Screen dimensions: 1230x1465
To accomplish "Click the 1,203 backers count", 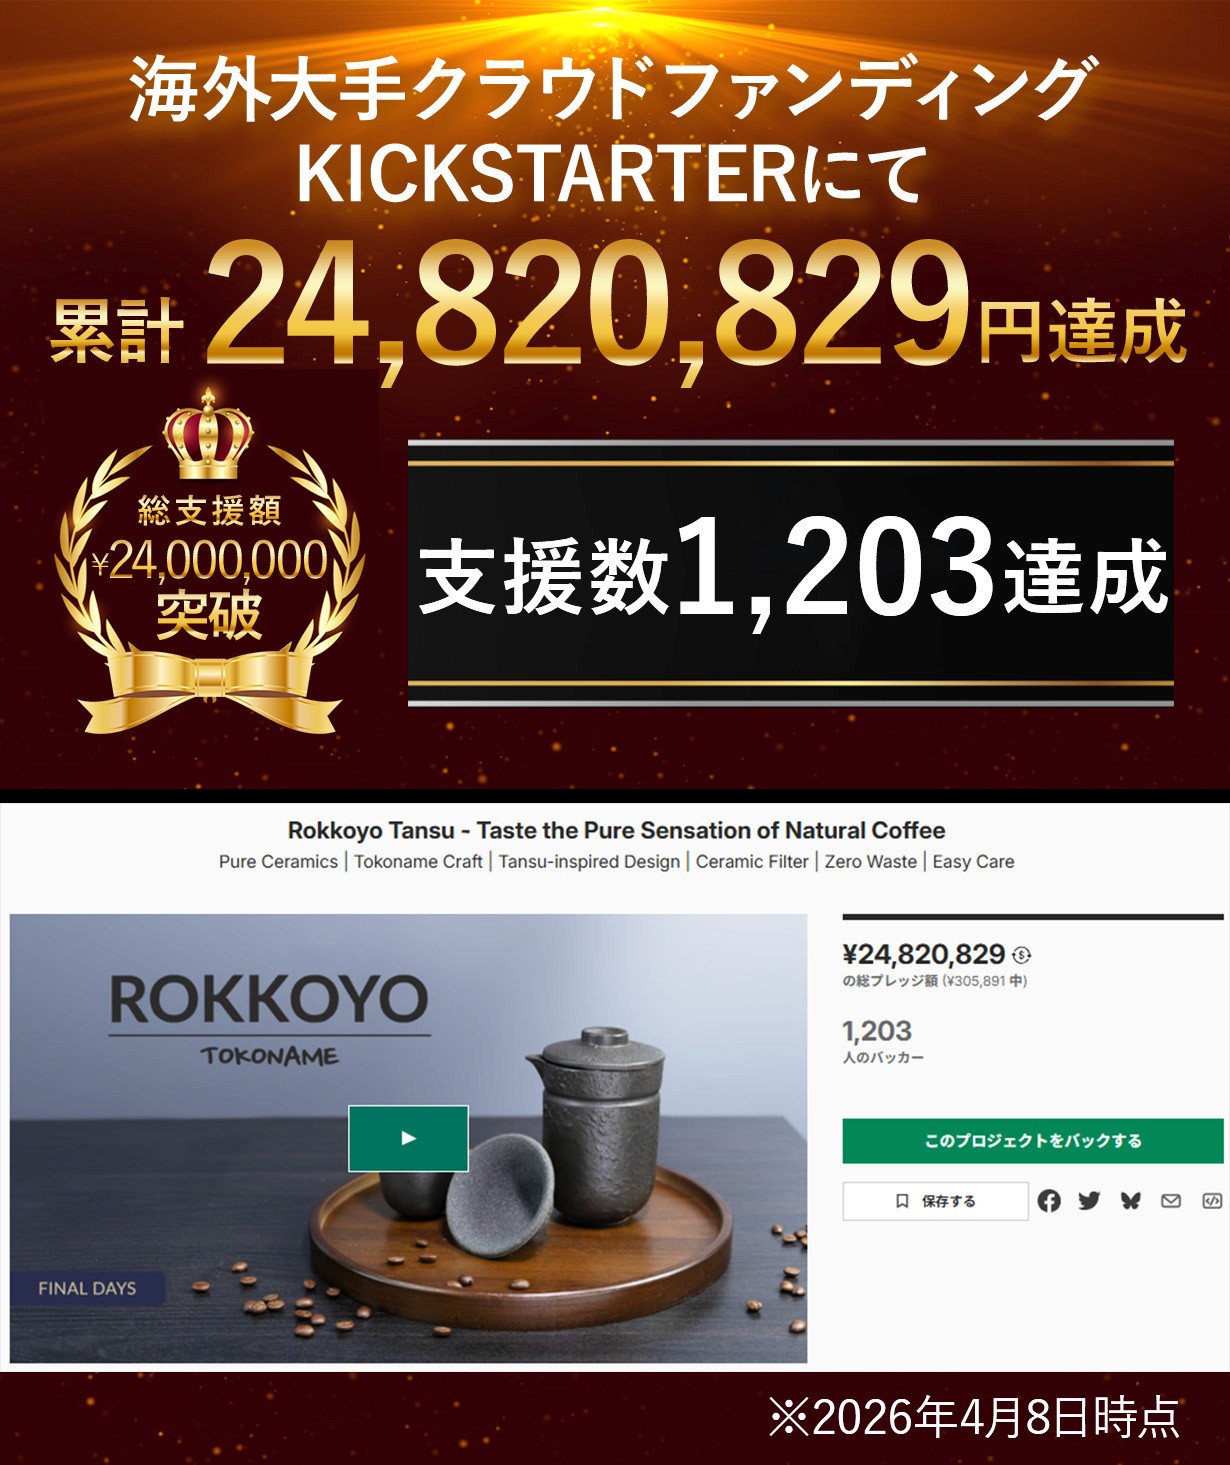I will [877, 1031].
